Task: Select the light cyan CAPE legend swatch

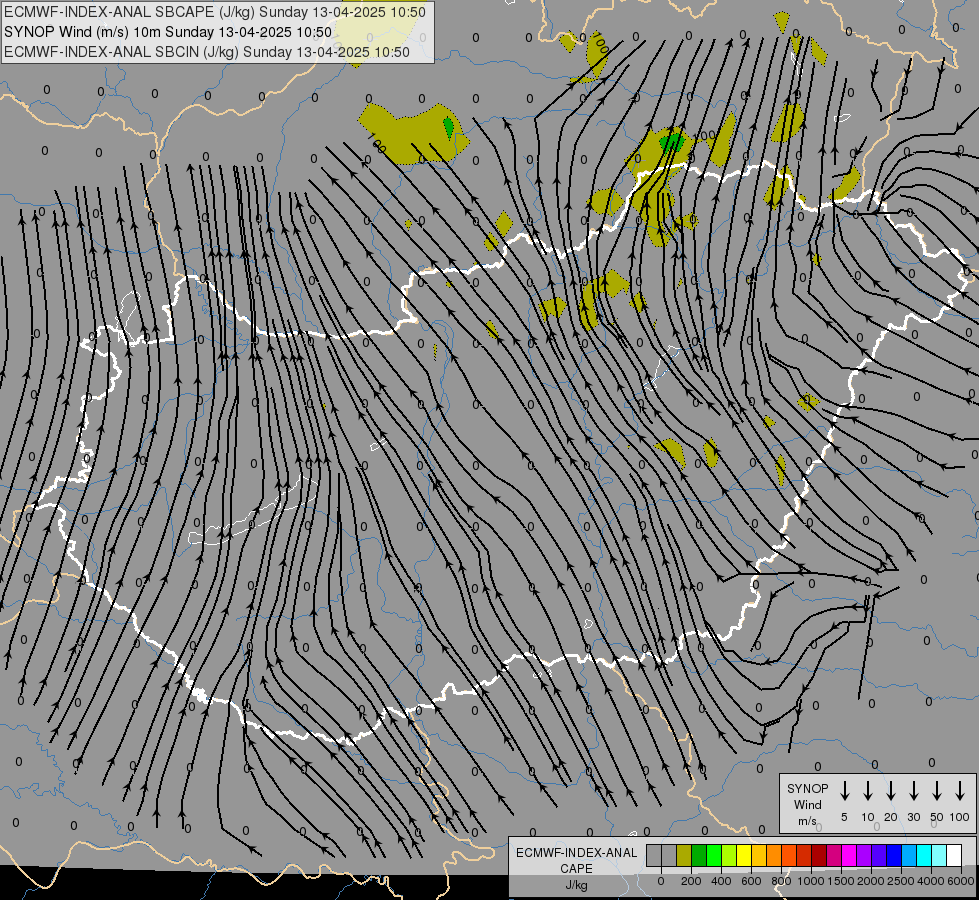Action: [x=939, y=856]
